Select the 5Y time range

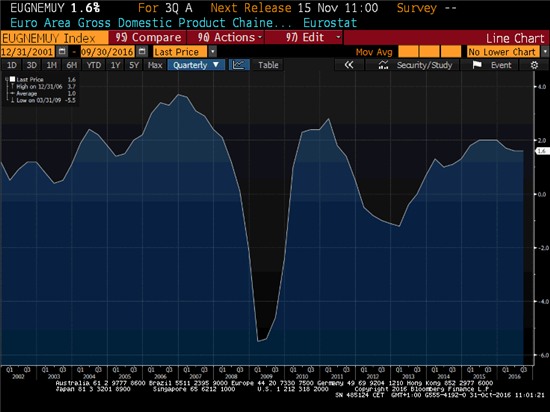tap(134, 65)
